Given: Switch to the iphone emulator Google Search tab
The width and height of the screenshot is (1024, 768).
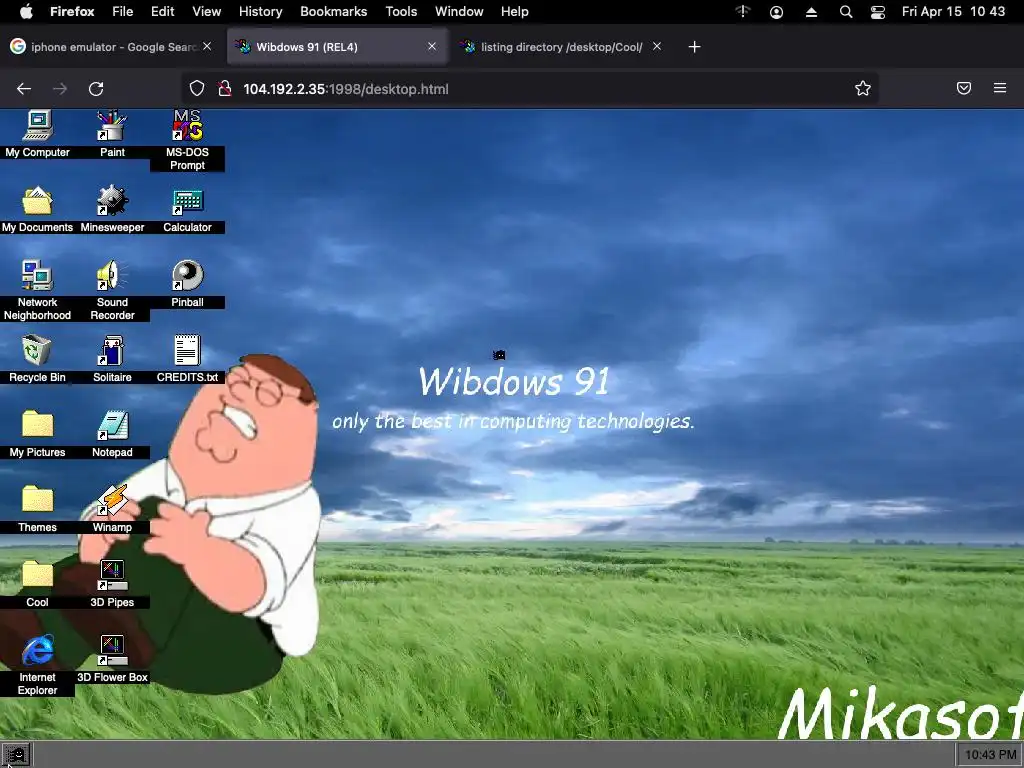Looking at the screenshot, I should coord(111,47).
